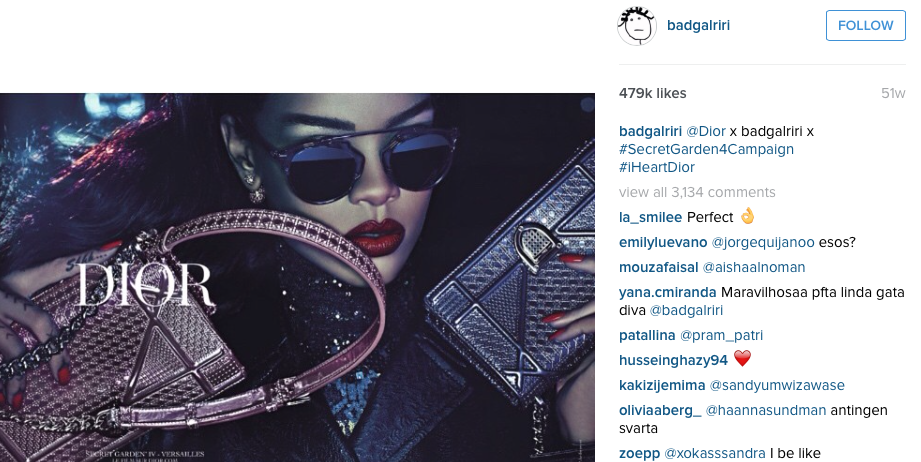Click the badgalriri profile avatar icon

(x=637, y=26)
